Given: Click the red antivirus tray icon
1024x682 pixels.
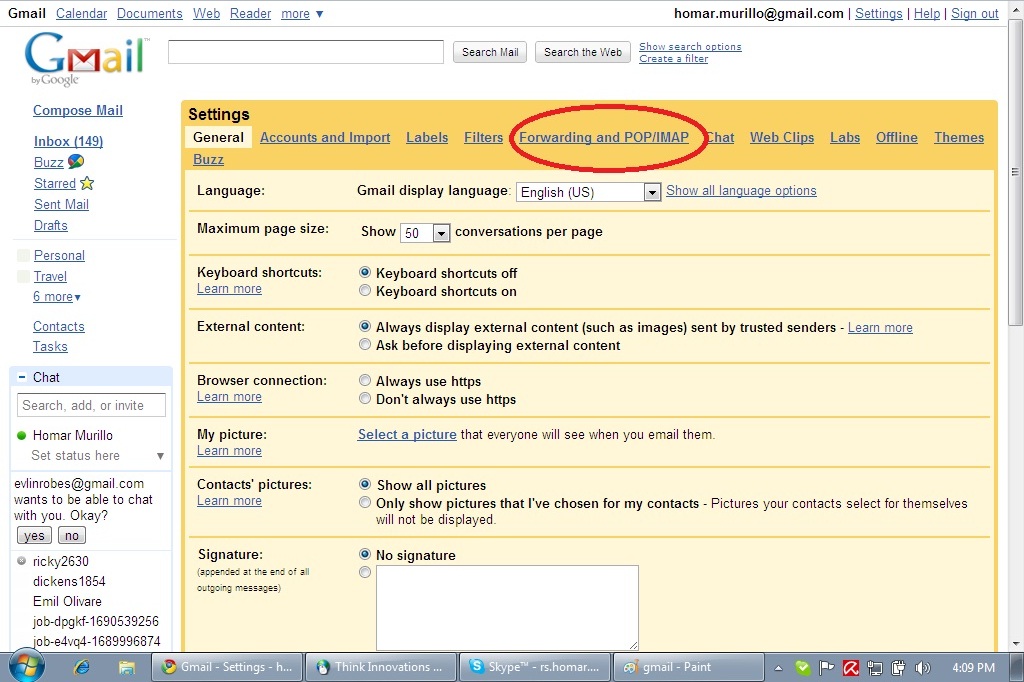Looking at the screenshot, I should [x=851, y=668].
